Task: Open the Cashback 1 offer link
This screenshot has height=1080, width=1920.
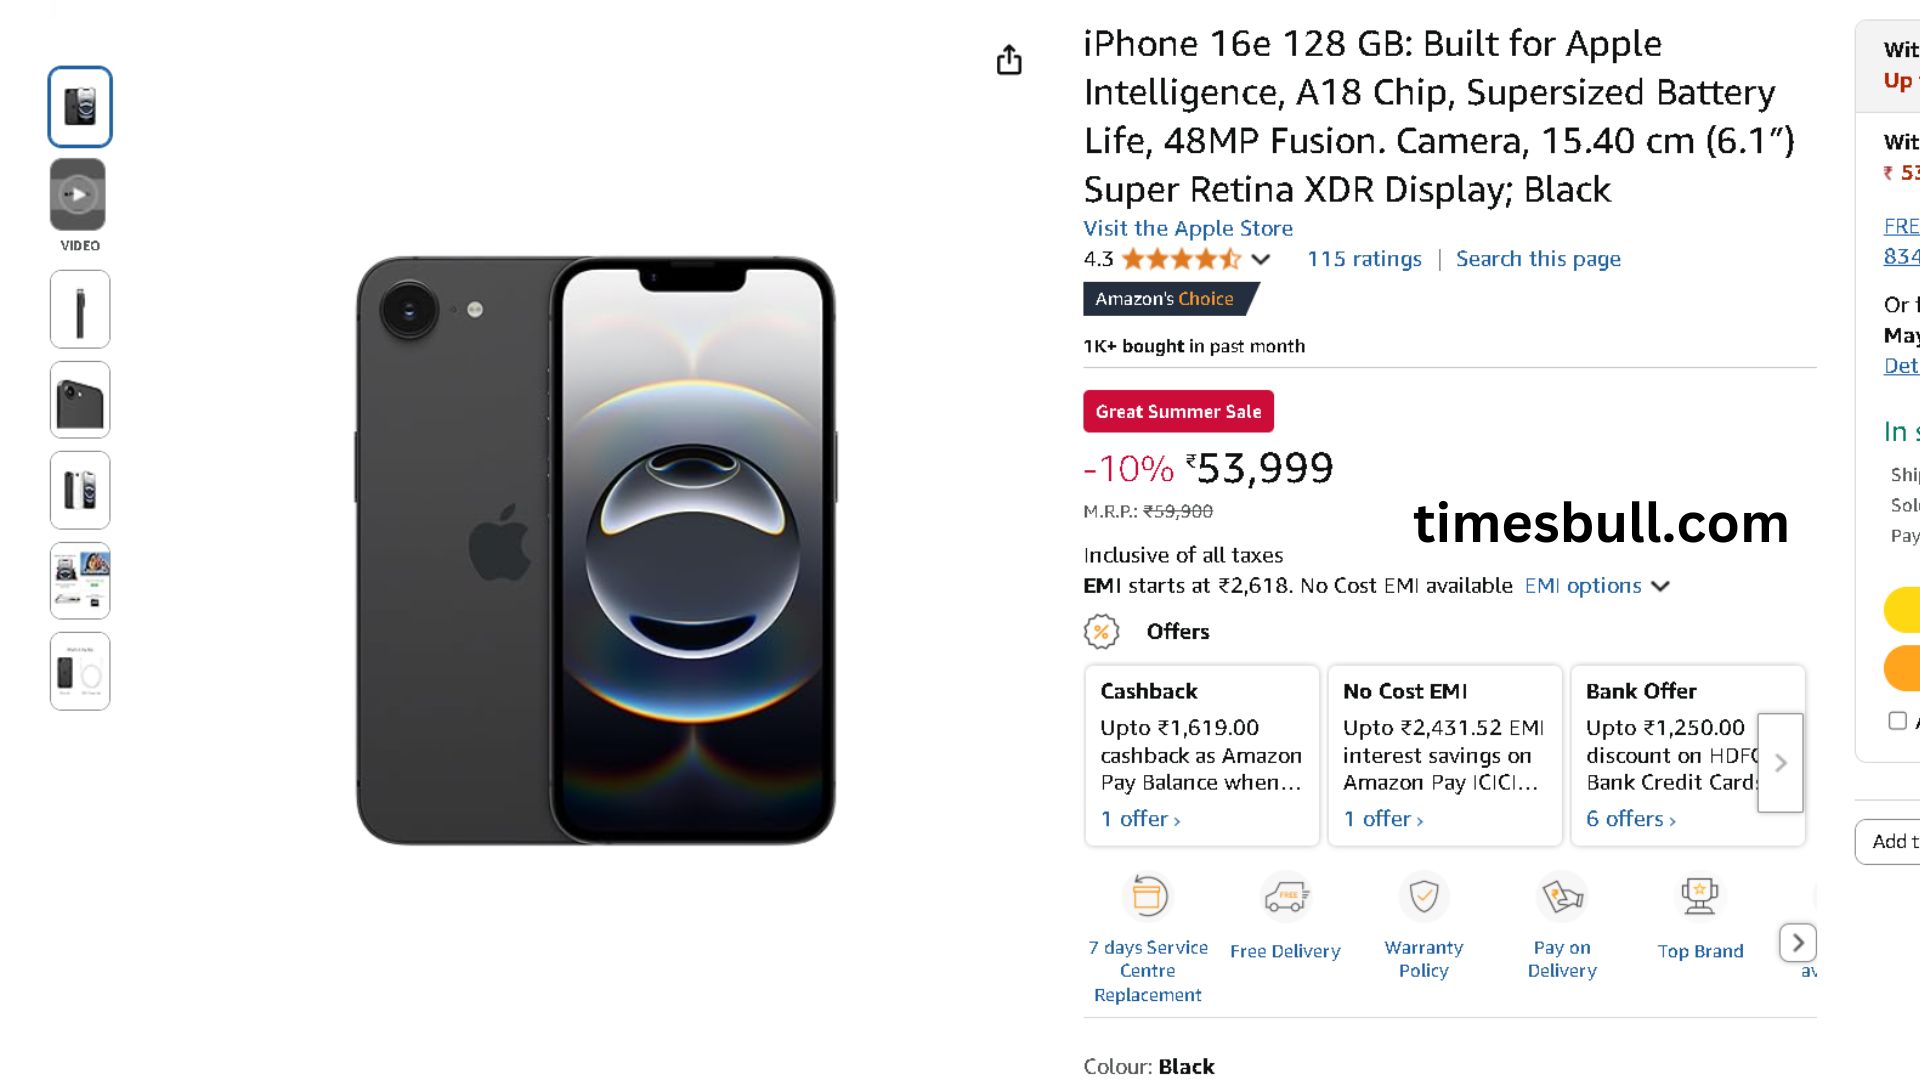Action: pos(1140,819)
